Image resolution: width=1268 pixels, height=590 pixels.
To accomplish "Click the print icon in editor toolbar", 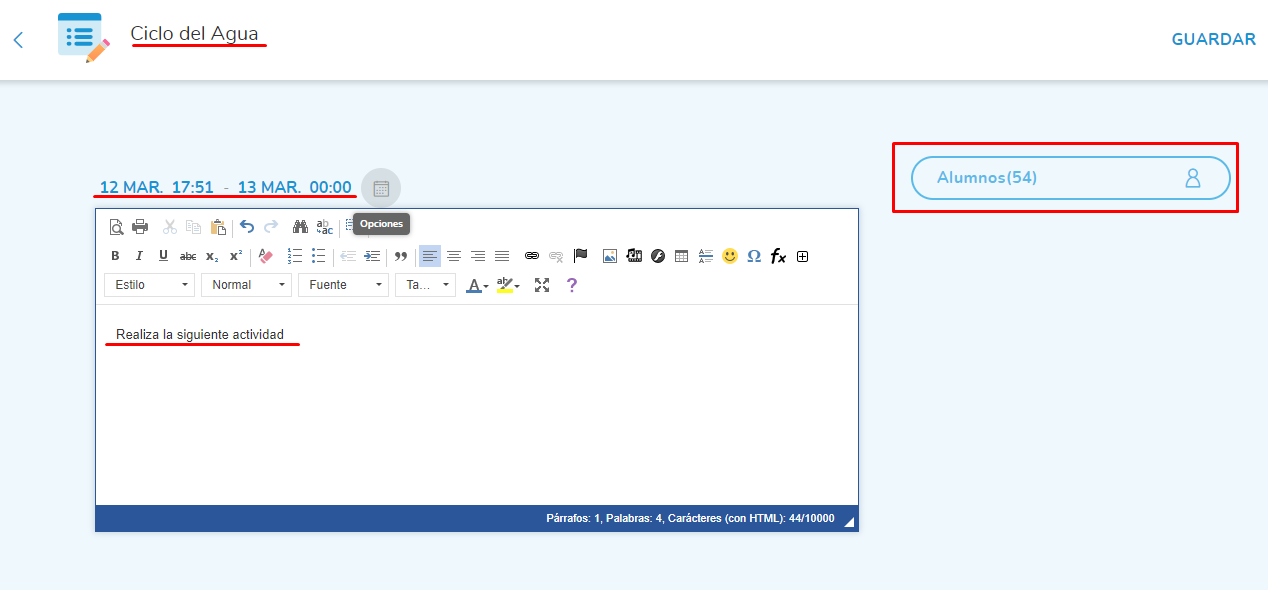I will pyautogui.click(x=140, y=227).
